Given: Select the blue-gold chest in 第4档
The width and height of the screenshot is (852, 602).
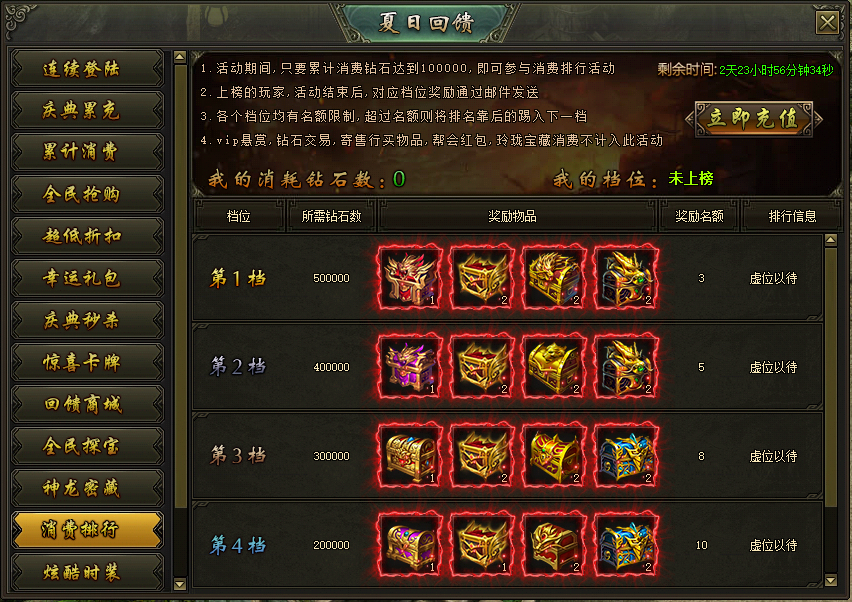Looking at the screenshot, I should tap(626, 545).
